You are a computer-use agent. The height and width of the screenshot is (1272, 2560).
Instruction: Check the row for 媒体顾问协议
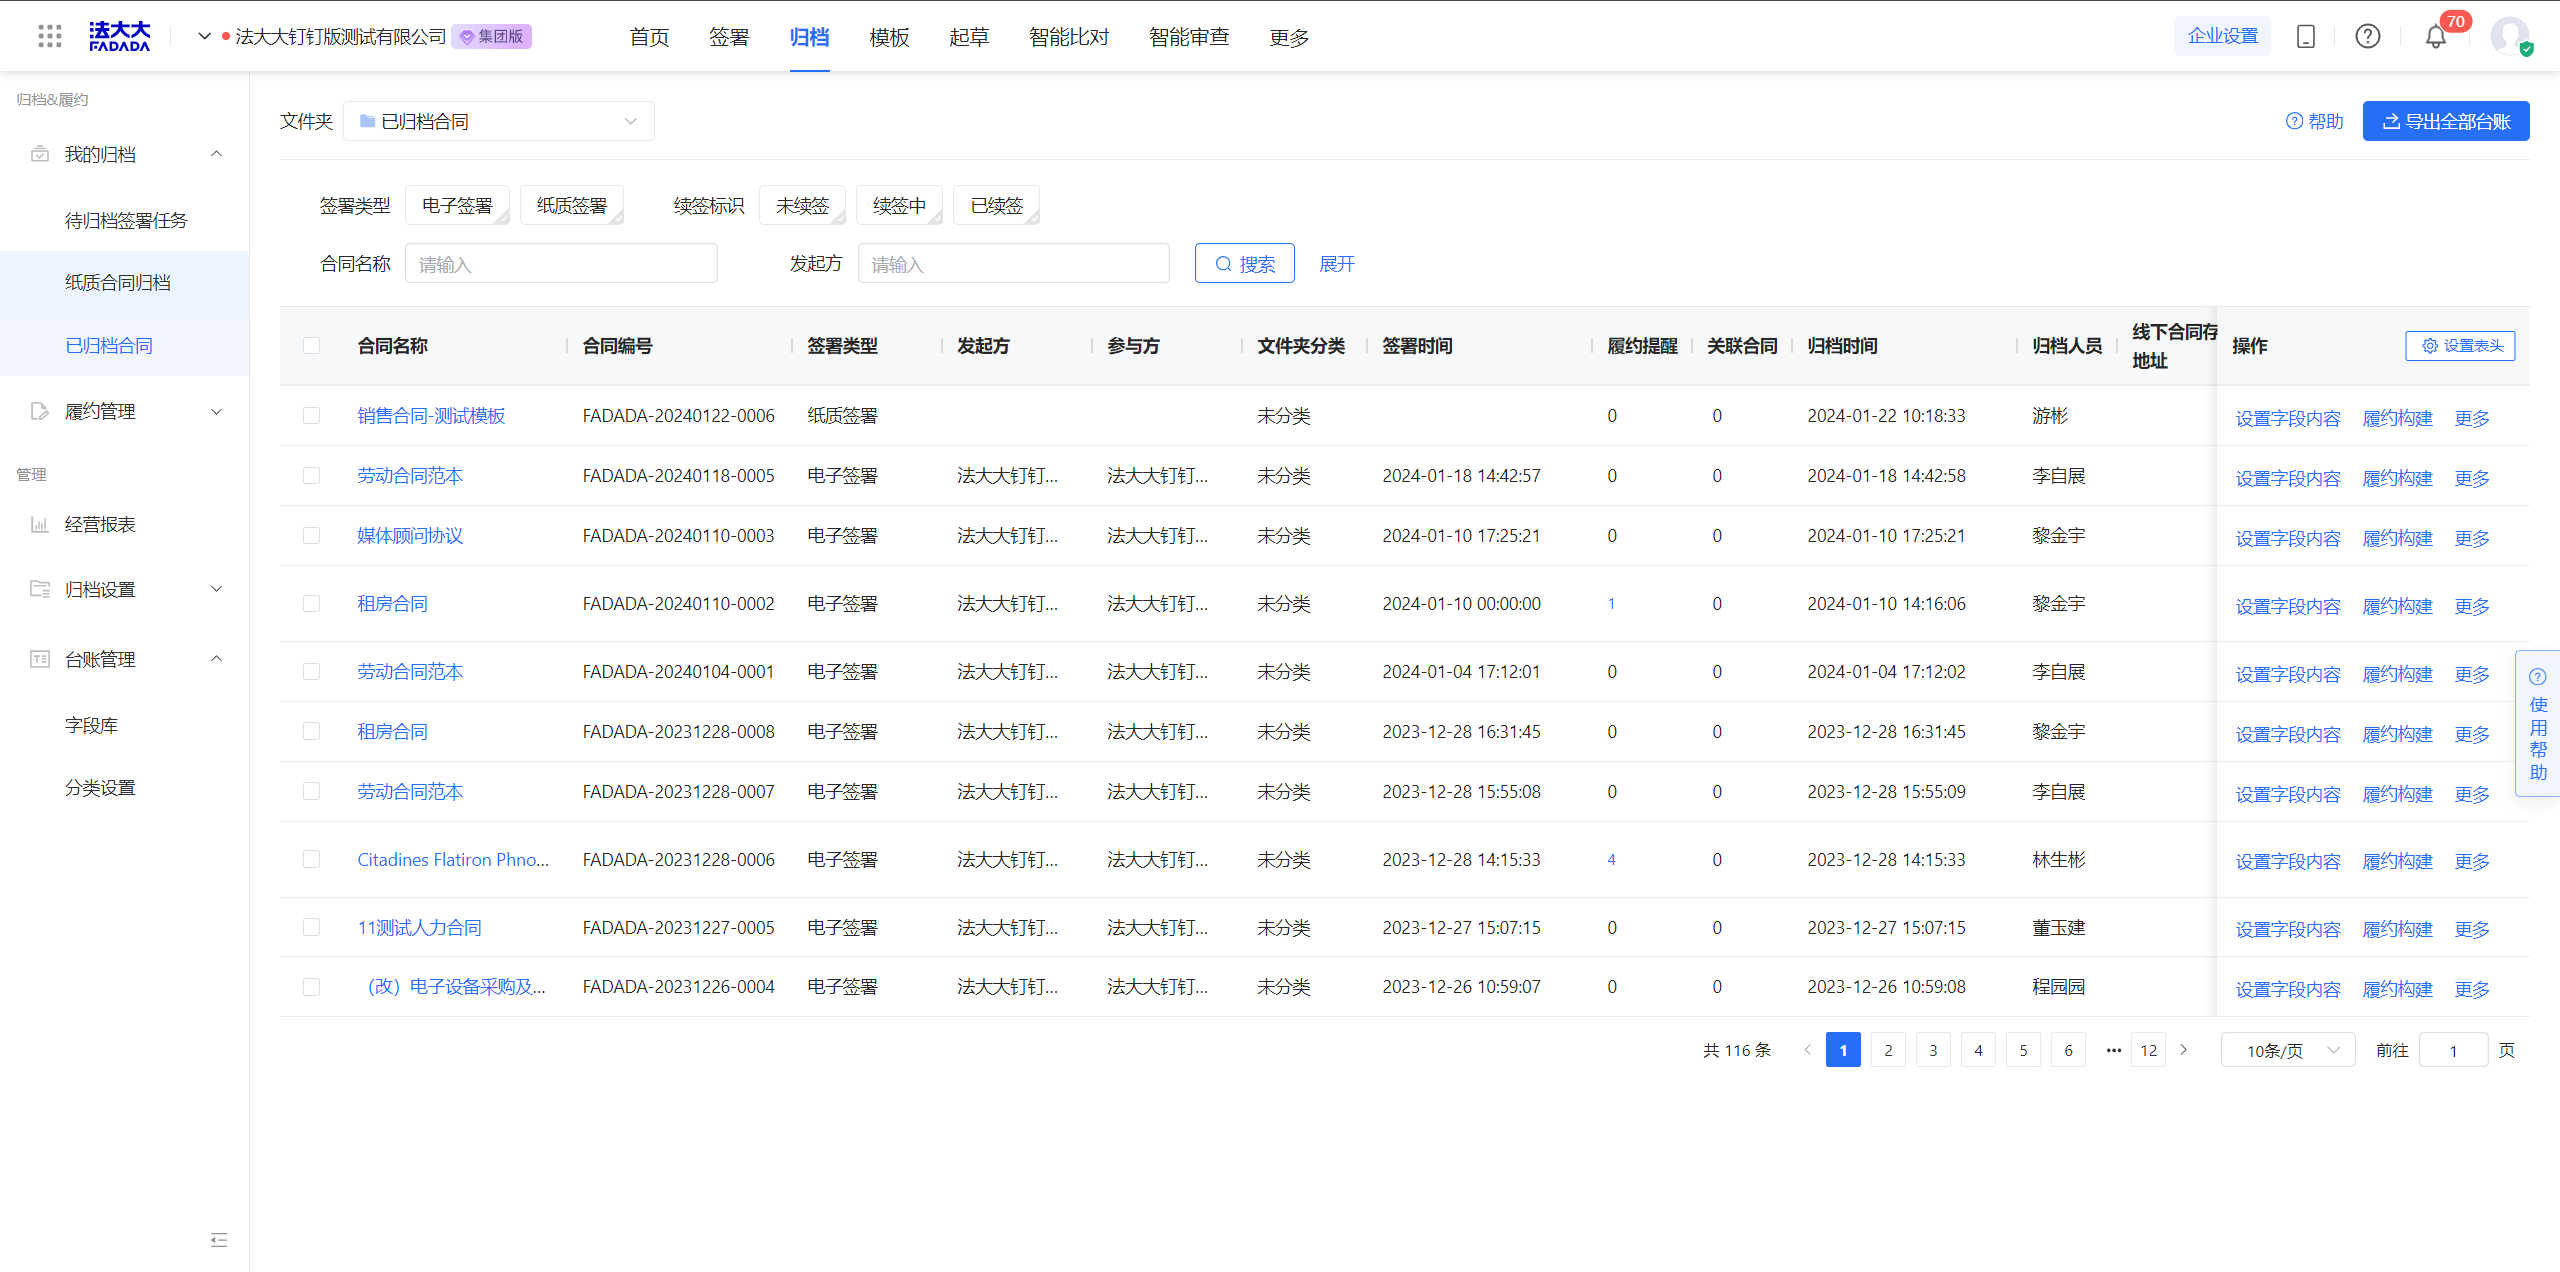312,536
